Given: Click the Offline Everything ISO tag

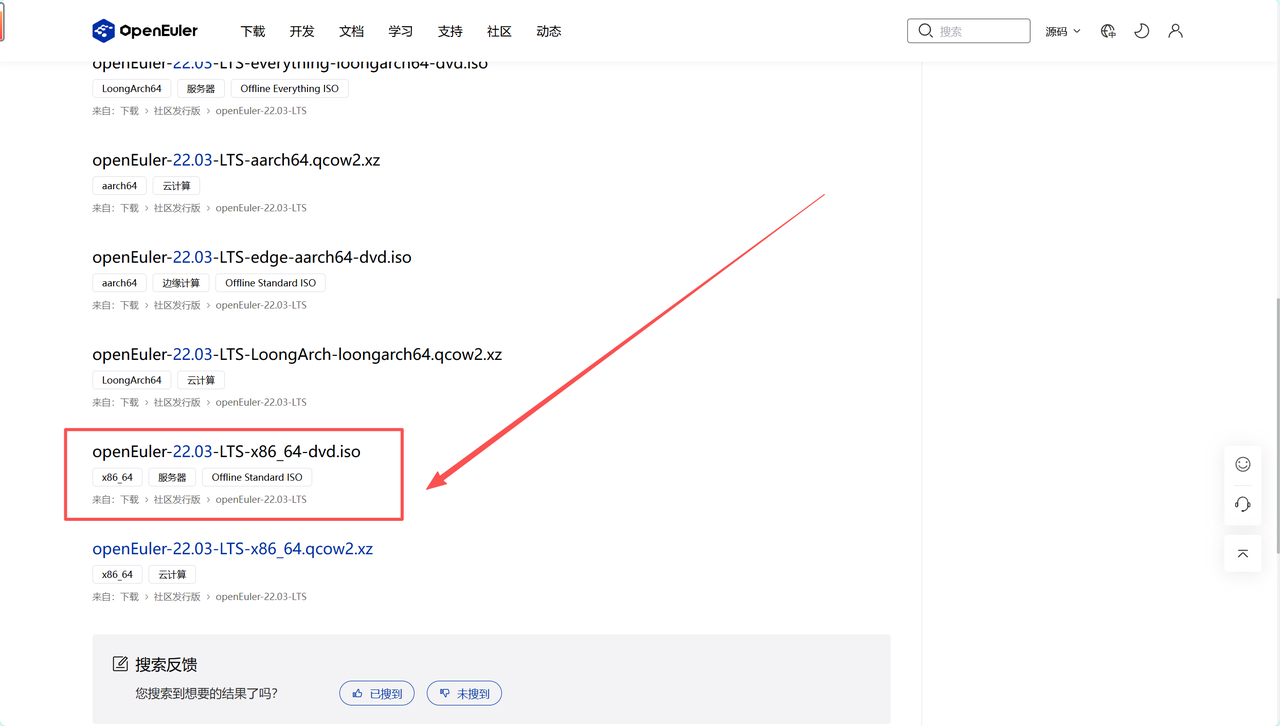Looking at the screenshot, I should (x=289, y=89).
